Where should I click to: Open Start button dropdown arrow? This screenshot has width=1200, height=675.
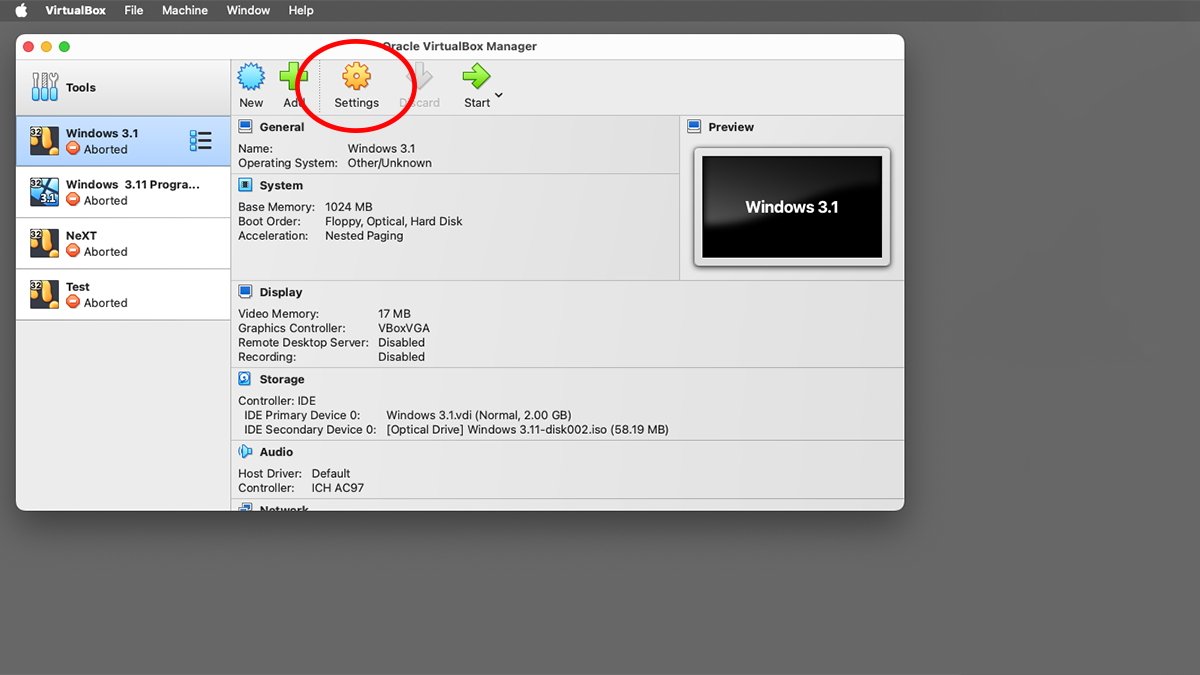[498, 96]
